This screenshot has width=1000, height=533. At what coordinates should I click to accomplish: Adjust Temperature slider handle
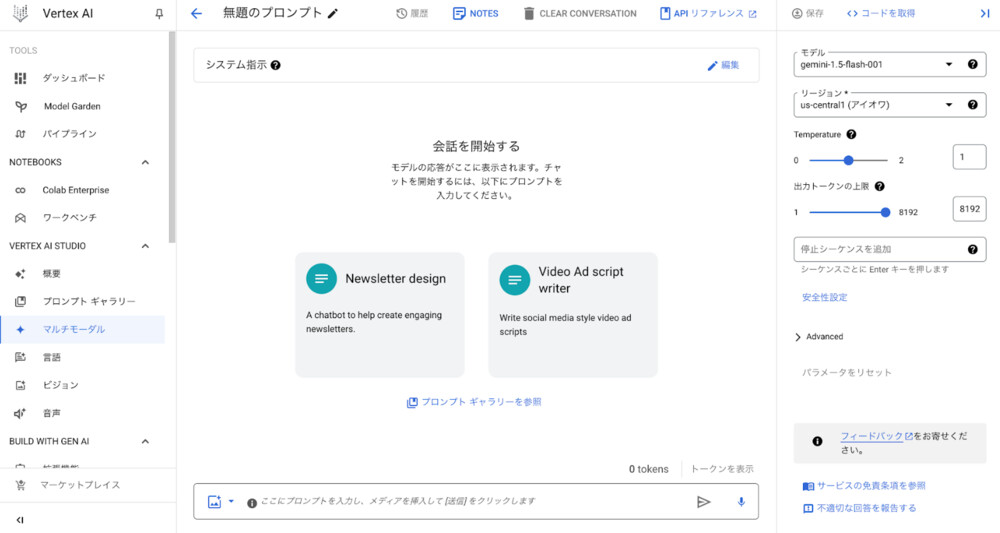pos(848,161)
